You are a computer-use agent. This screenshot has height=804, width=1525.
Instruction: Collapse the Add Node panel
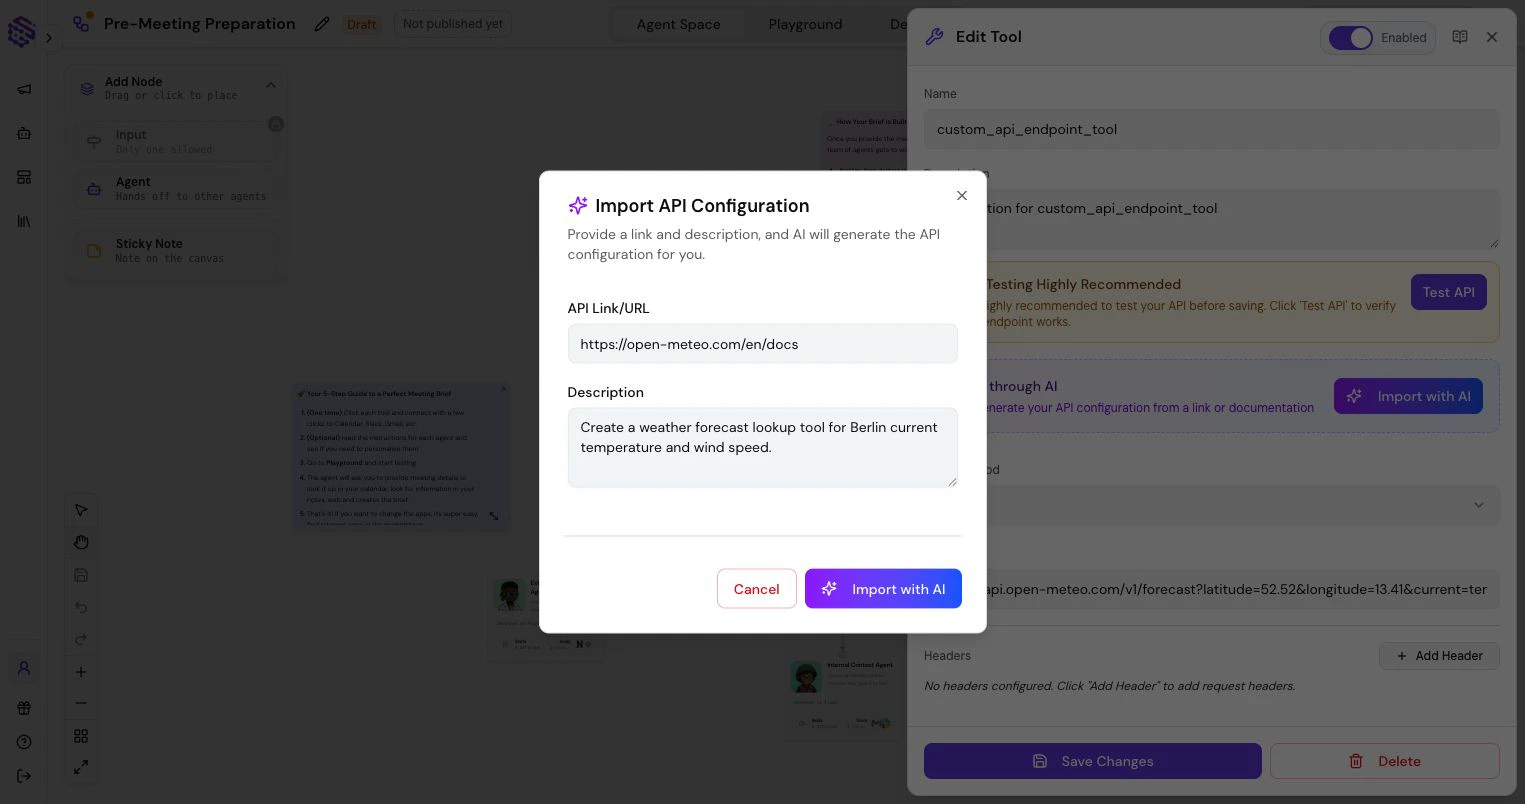pyautogui.click(x=270, y=86)
